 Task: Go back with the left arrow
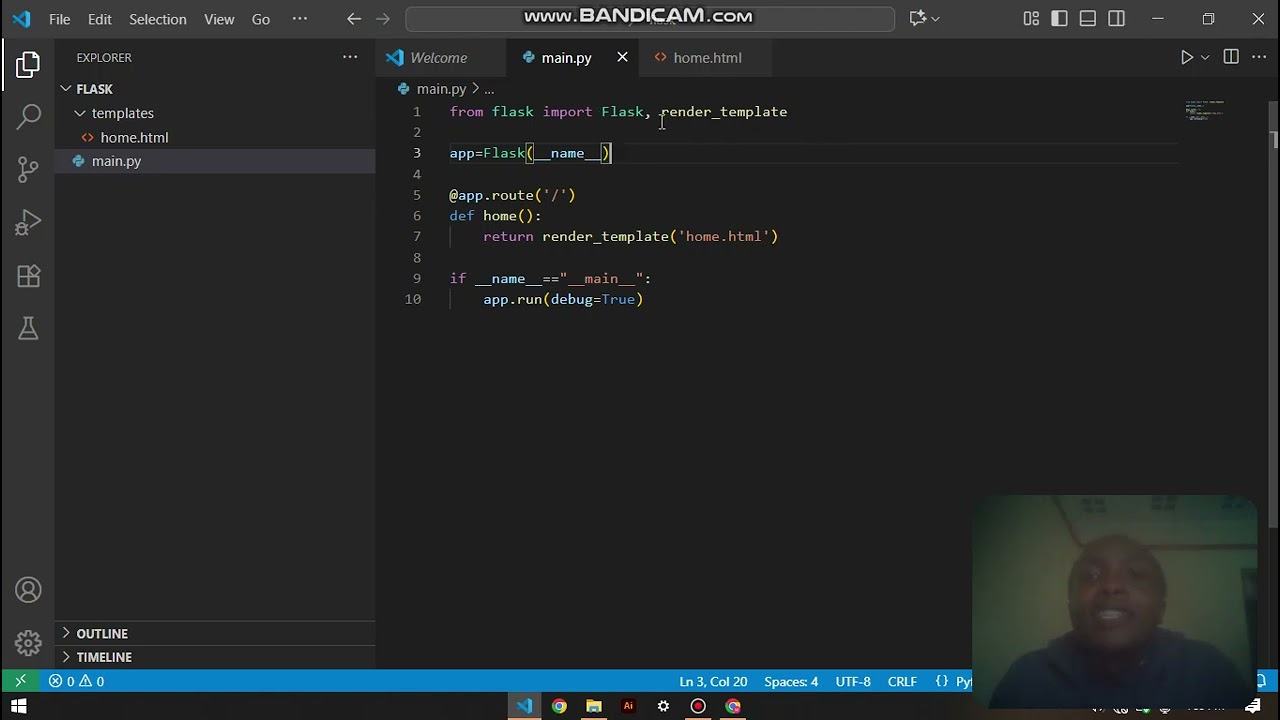[354, 19]
